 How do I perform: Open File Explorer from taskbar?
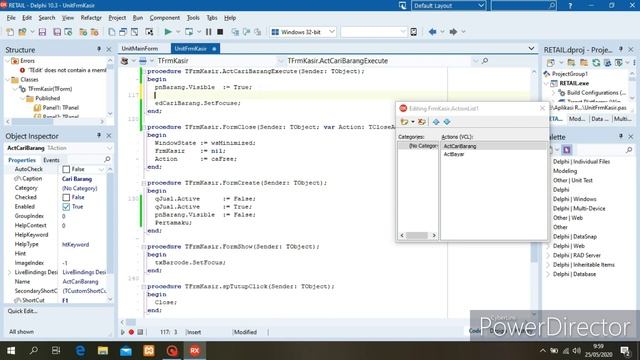[103, 351]
